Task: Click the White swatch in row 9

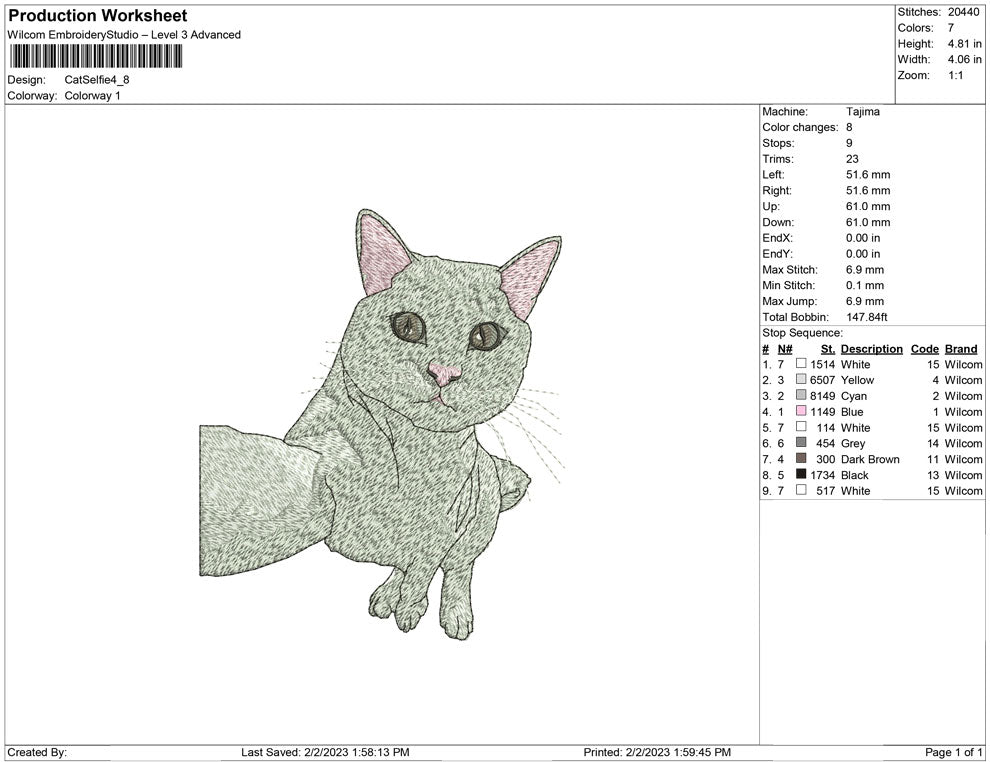Action: [801, 489]
